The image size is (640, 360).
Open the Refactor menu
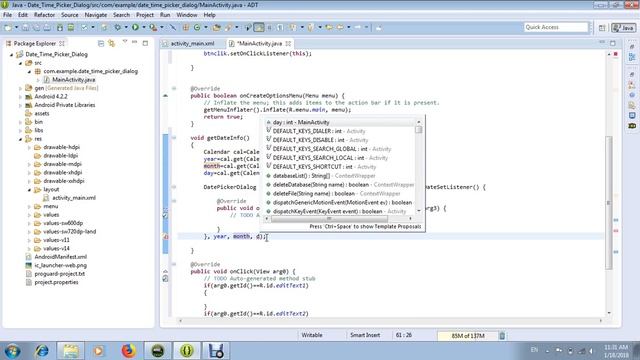tap(44, 15)
